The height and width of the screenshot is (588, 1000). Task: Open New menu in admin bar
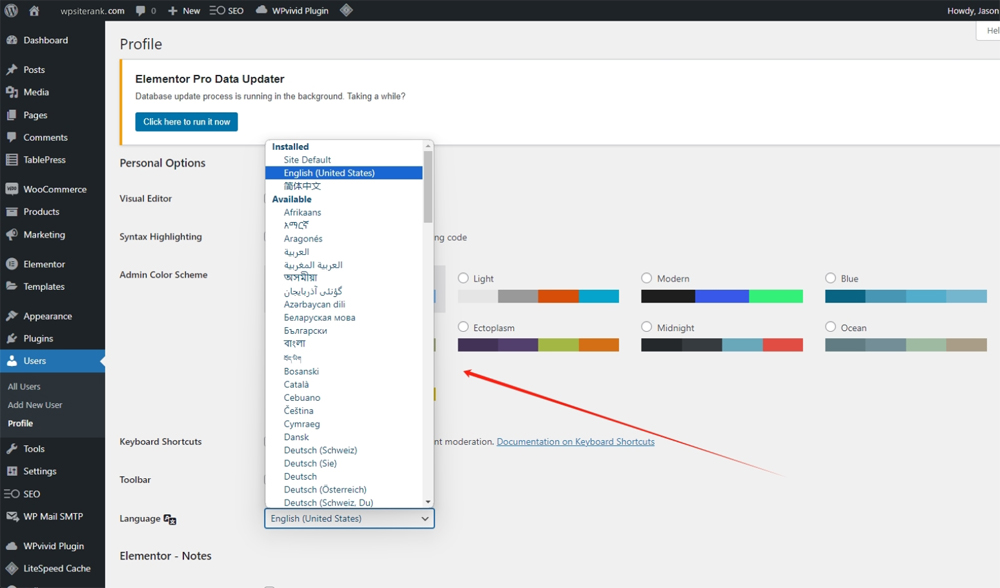[x=184, y=11]
